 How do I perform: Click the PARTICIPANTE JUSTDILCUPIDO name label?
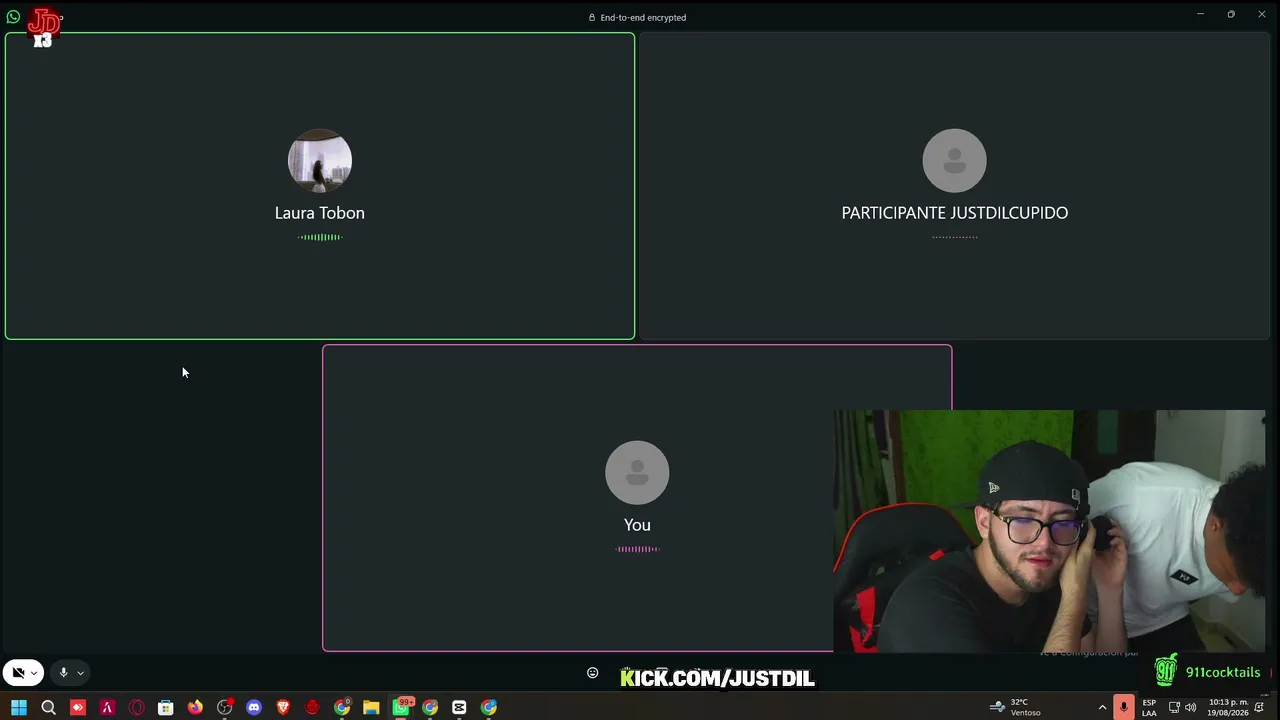point(955,213)
